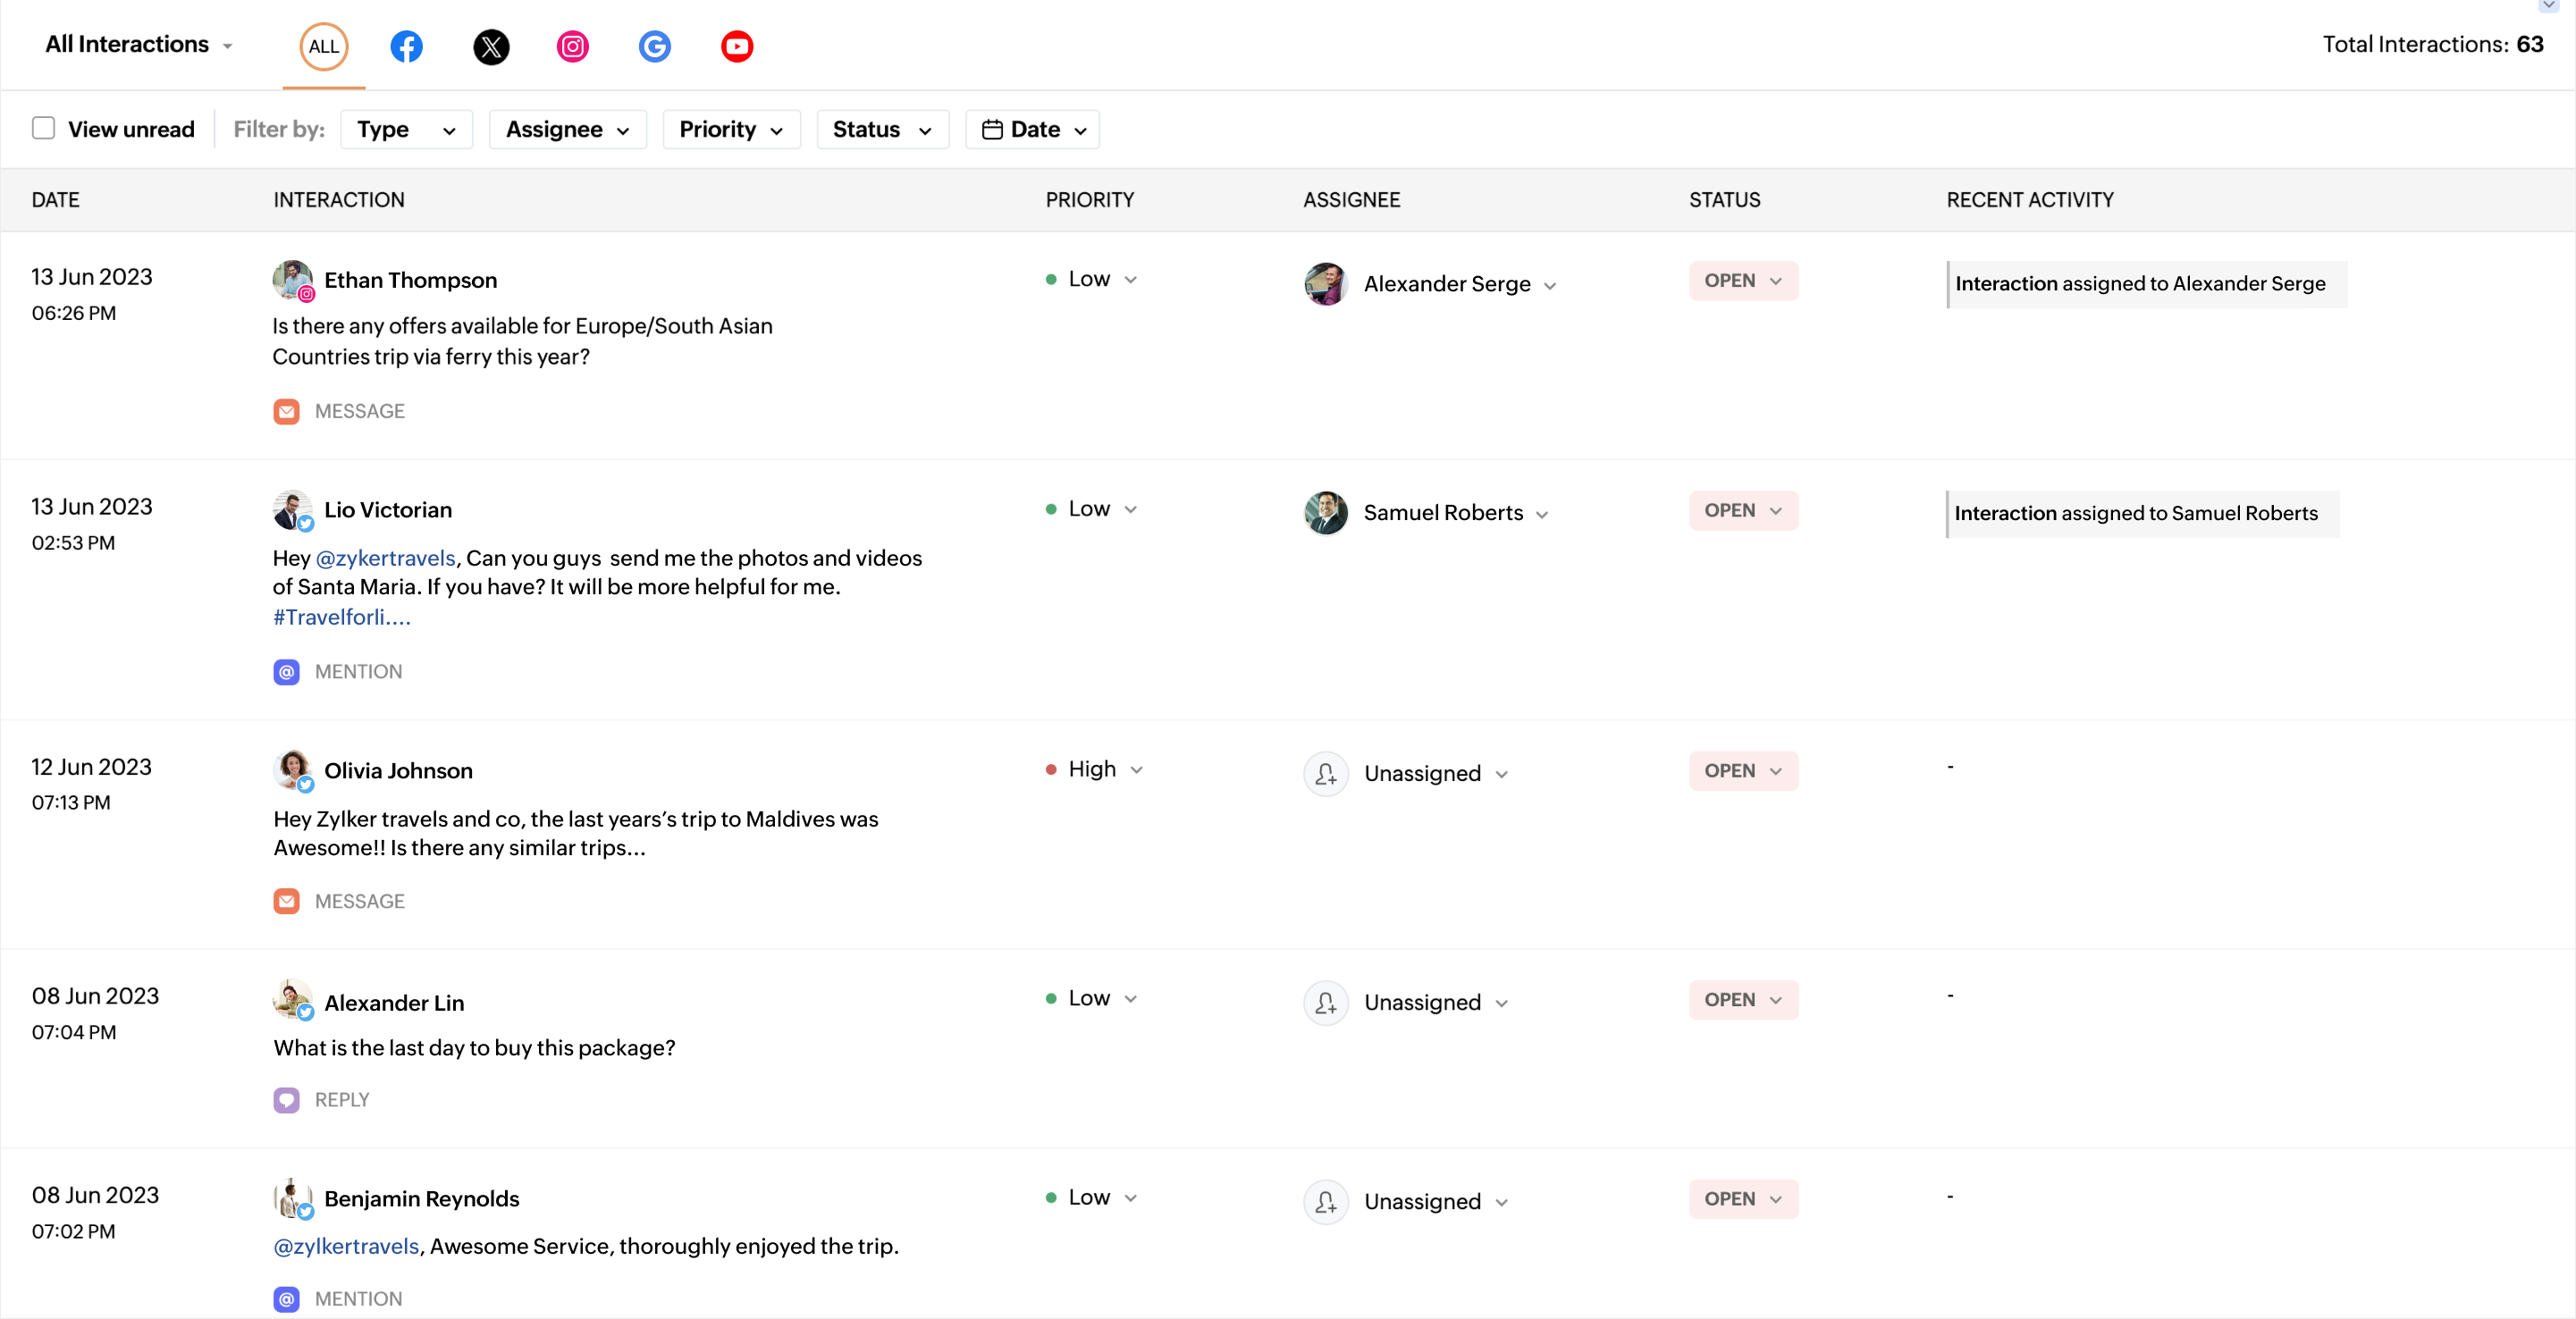Filter interactions by YouTube icon

737,47
